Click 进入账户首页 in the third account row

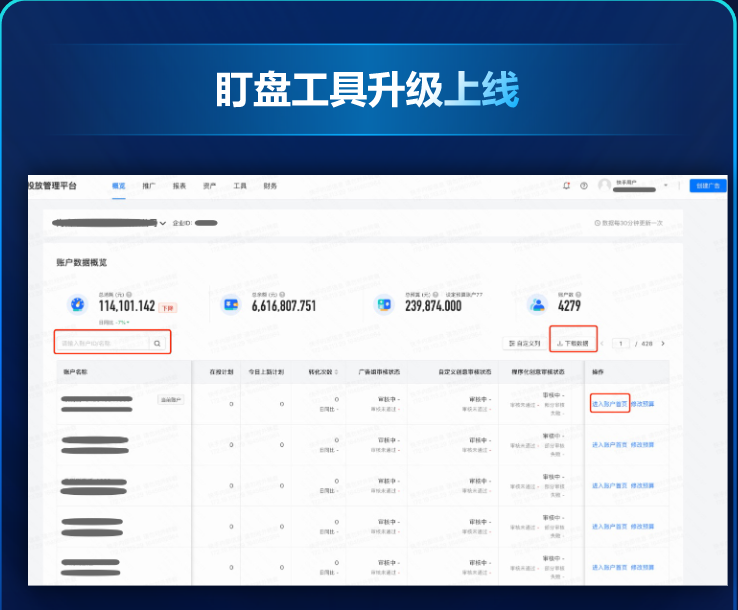(x=610, y=485)
